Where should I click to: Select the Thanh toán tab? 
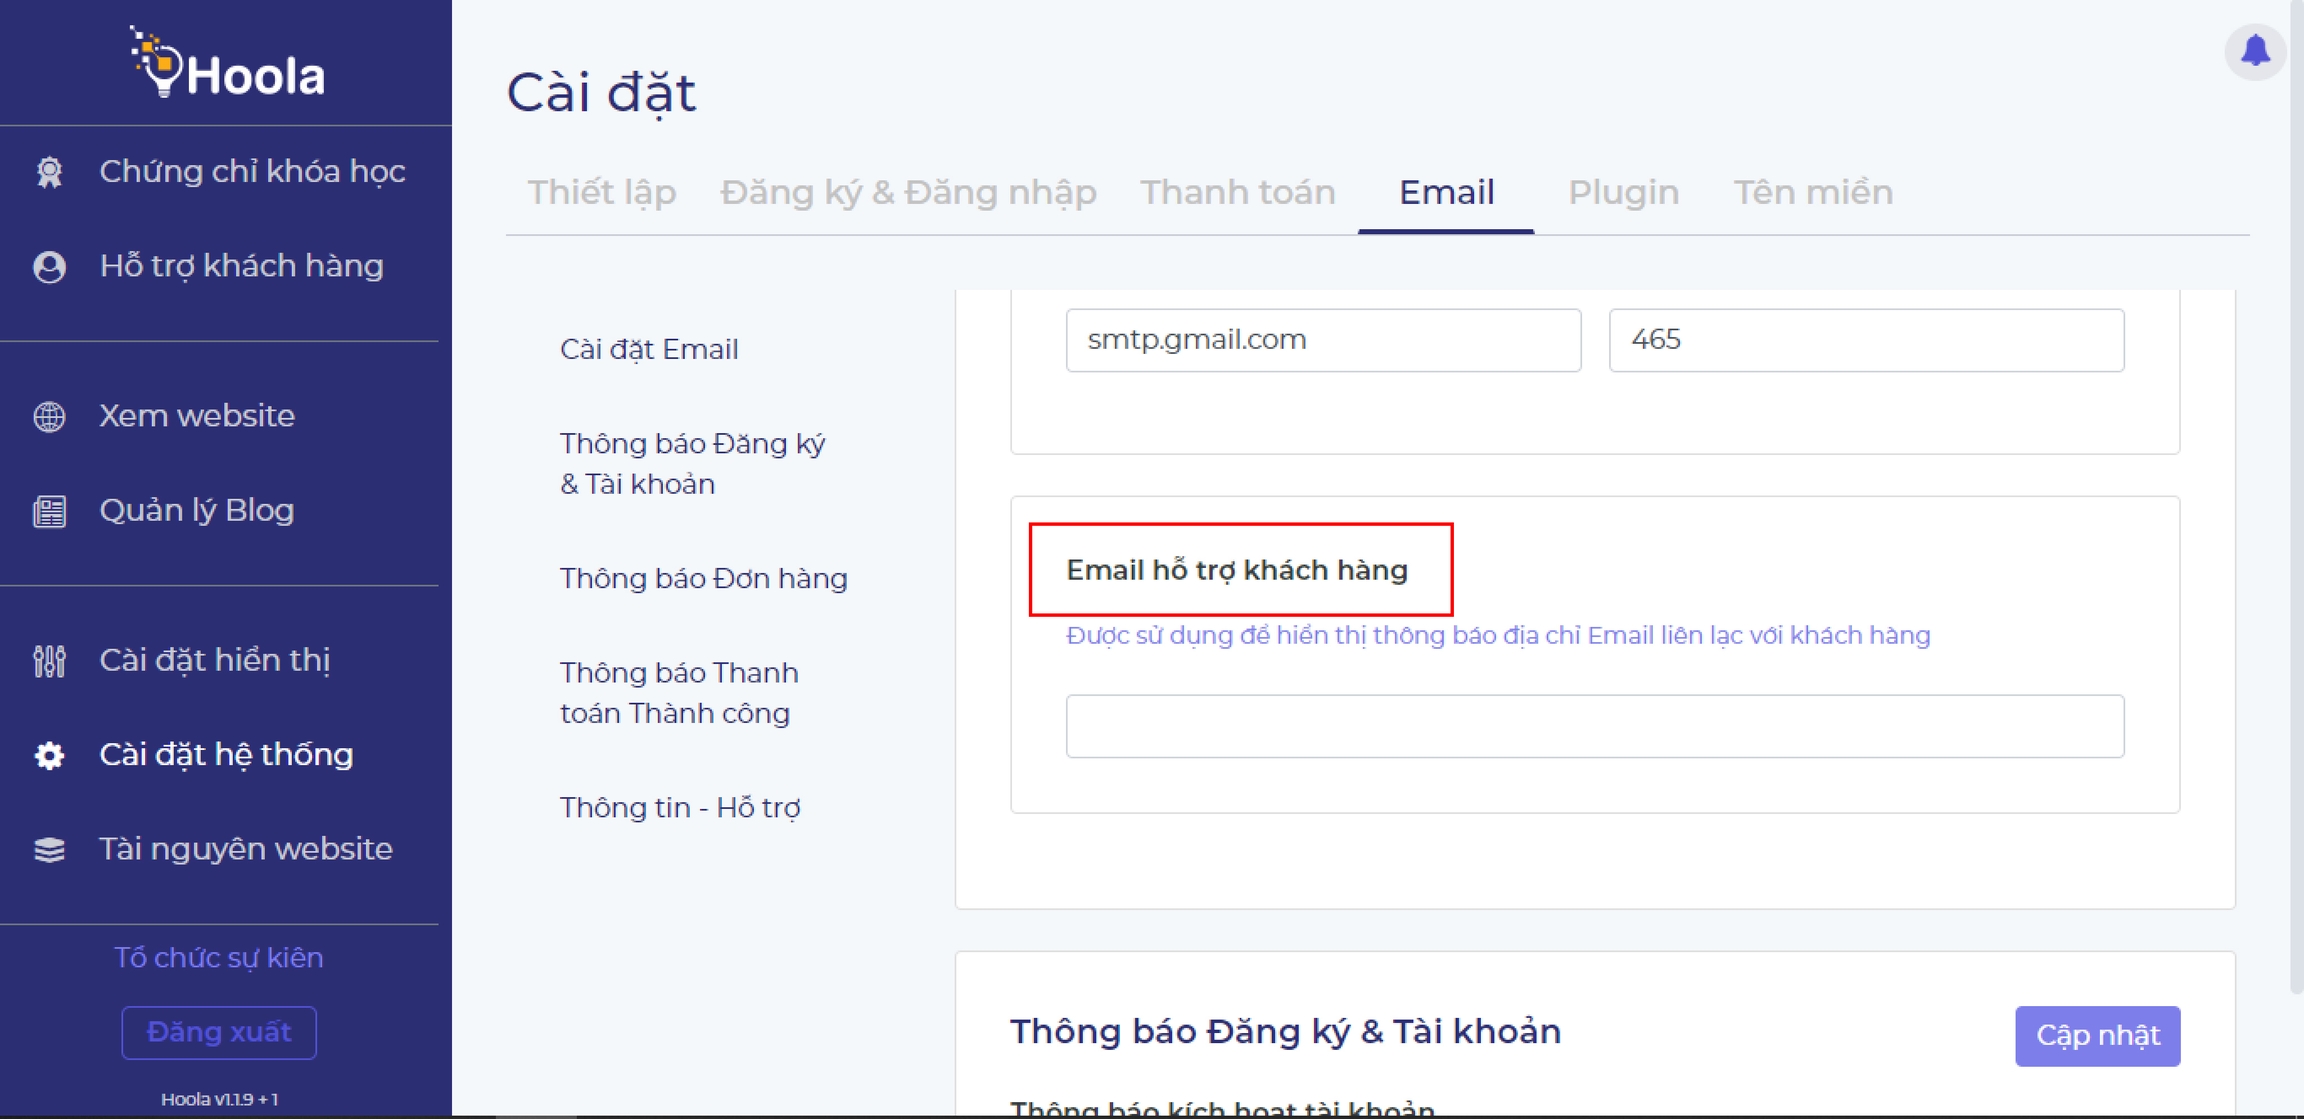(x=1237, y=192)
